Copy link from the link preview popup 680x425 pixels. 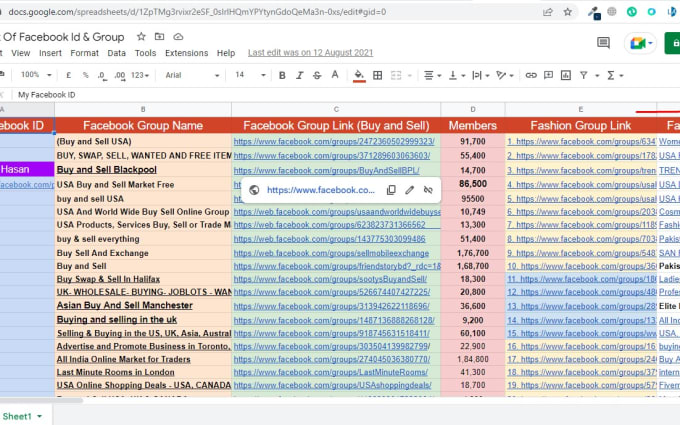(x=391, y=190)
